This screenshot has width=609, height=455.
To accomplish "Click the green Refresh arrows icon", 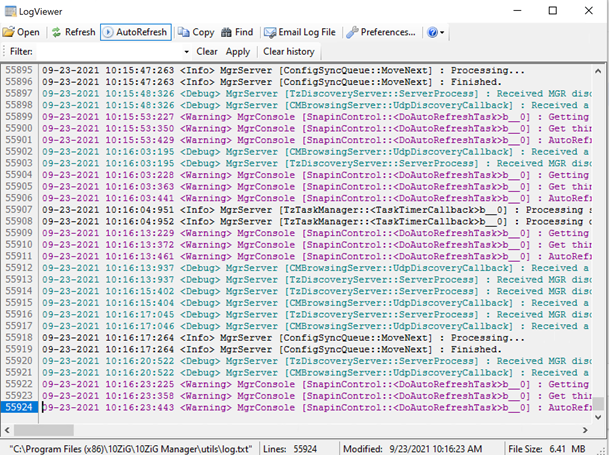I will [57, 32].
